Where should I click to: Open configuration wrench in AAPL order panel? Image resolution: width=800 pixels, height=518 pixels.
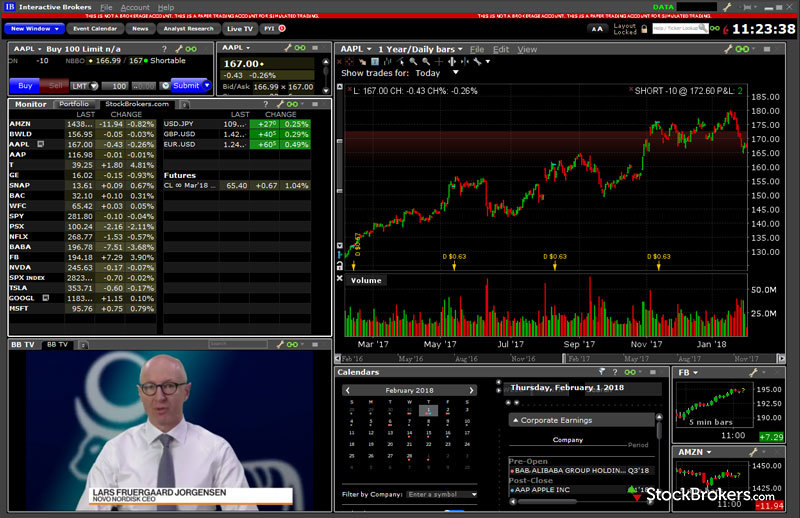(x=179, y=49)
